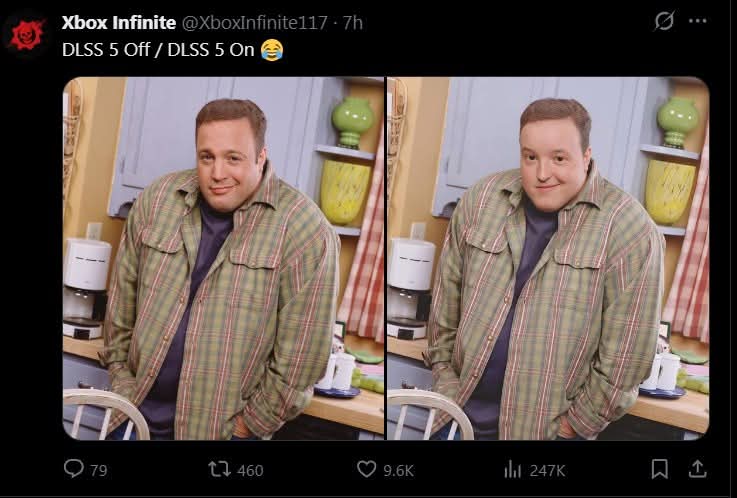The width and height of the screenshot is (737, 498).
Task: Open the right DLSS 5 On image
Action: pyautogui.click(x=548, y=258)
